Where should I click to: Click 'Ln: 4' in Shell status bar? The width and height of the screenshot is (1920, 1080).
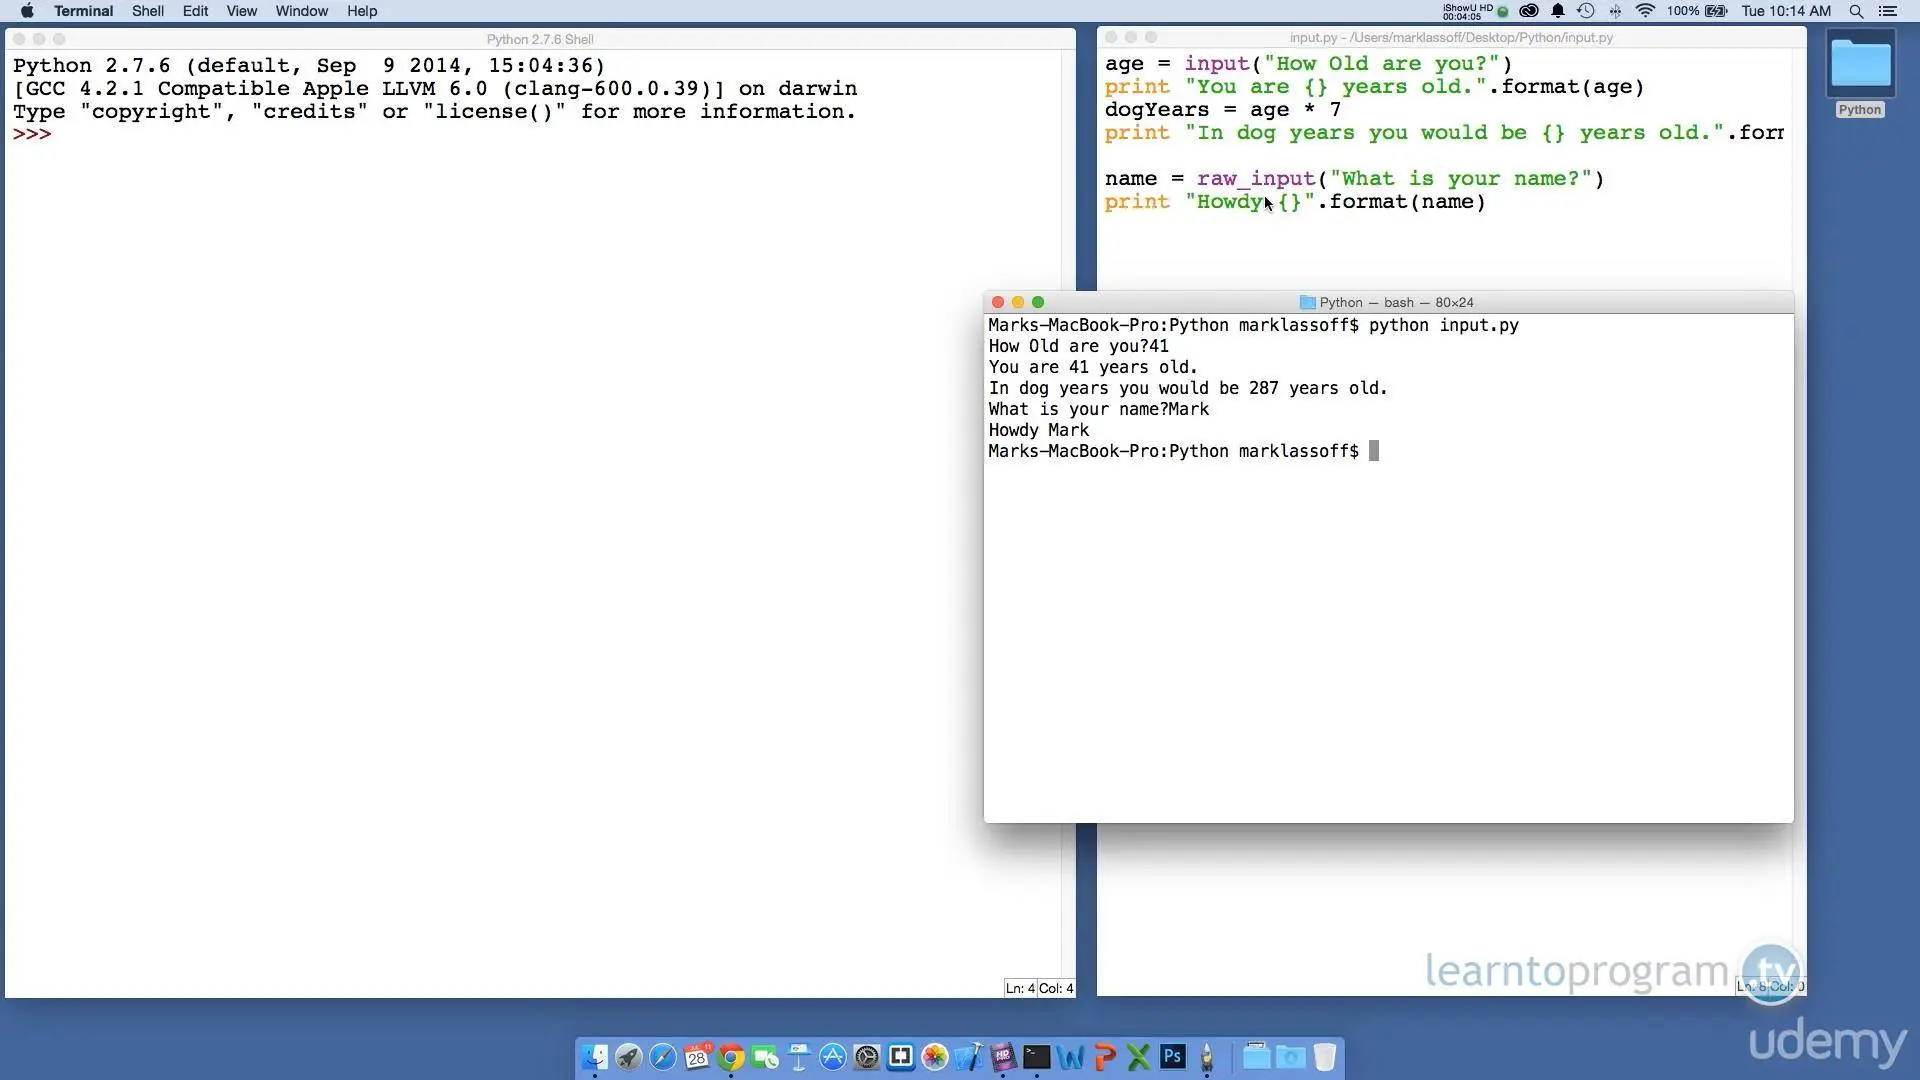1019,988
